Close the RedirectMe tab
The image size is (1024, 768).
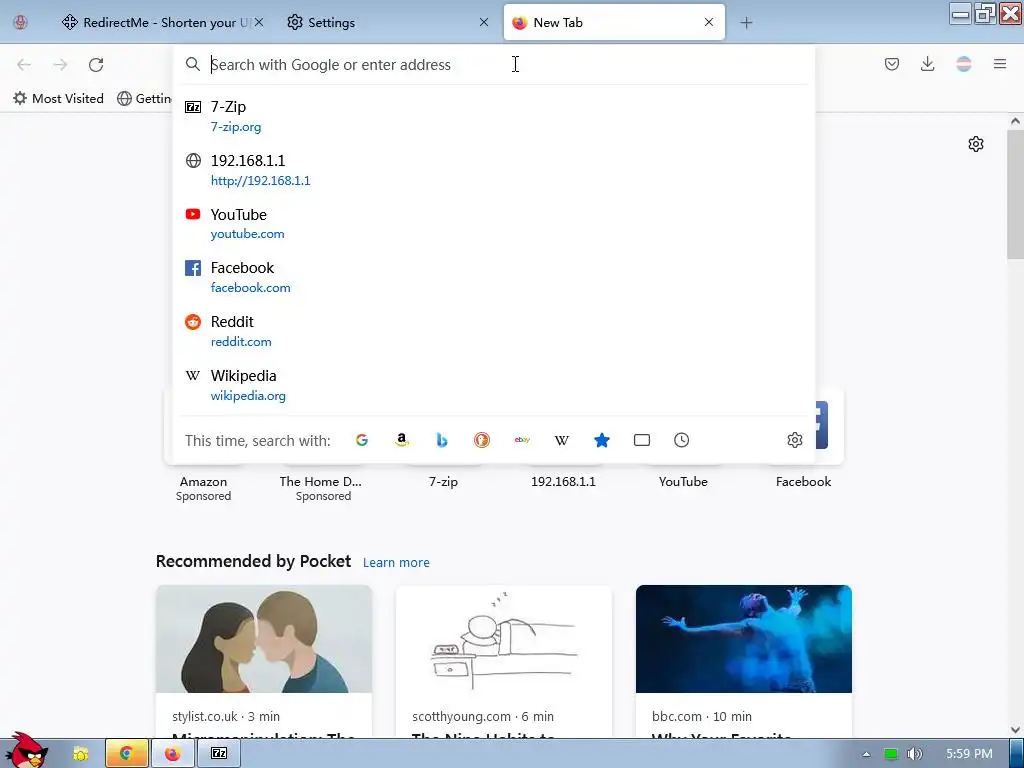259,22
